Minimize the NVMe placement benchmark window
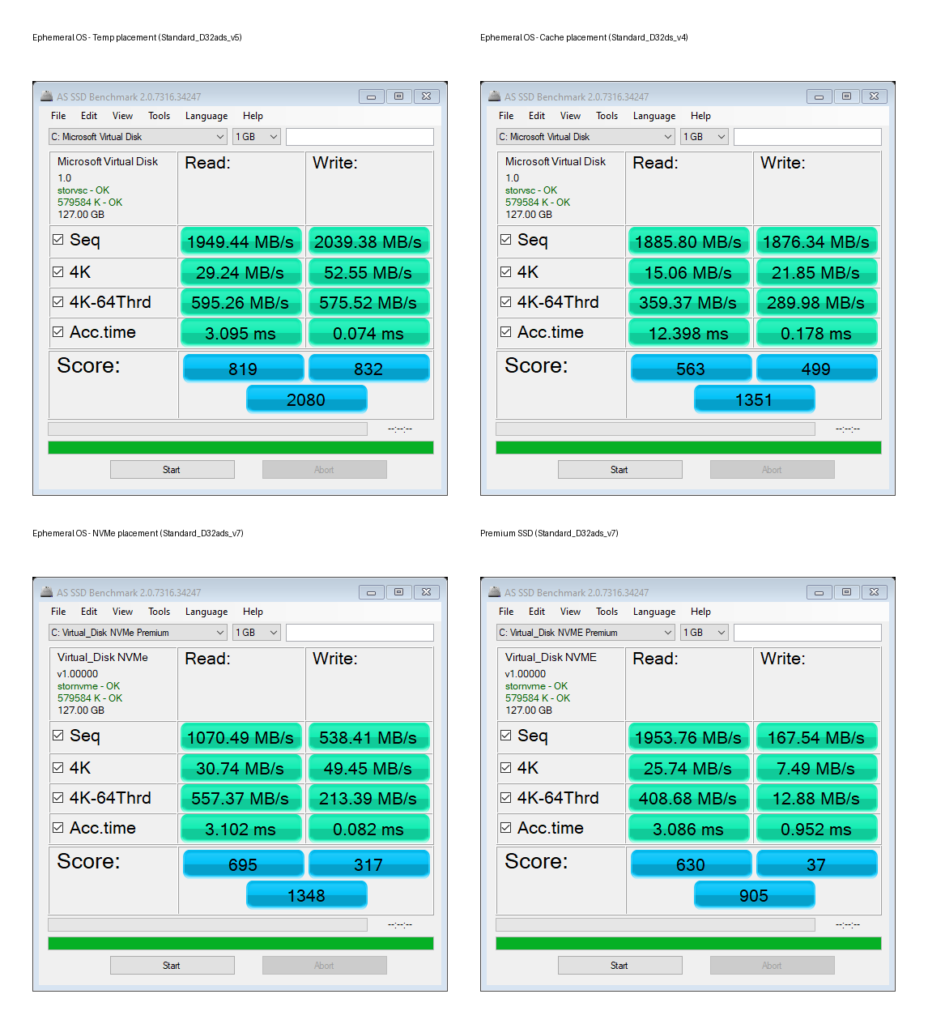 [x=370, y=593]
